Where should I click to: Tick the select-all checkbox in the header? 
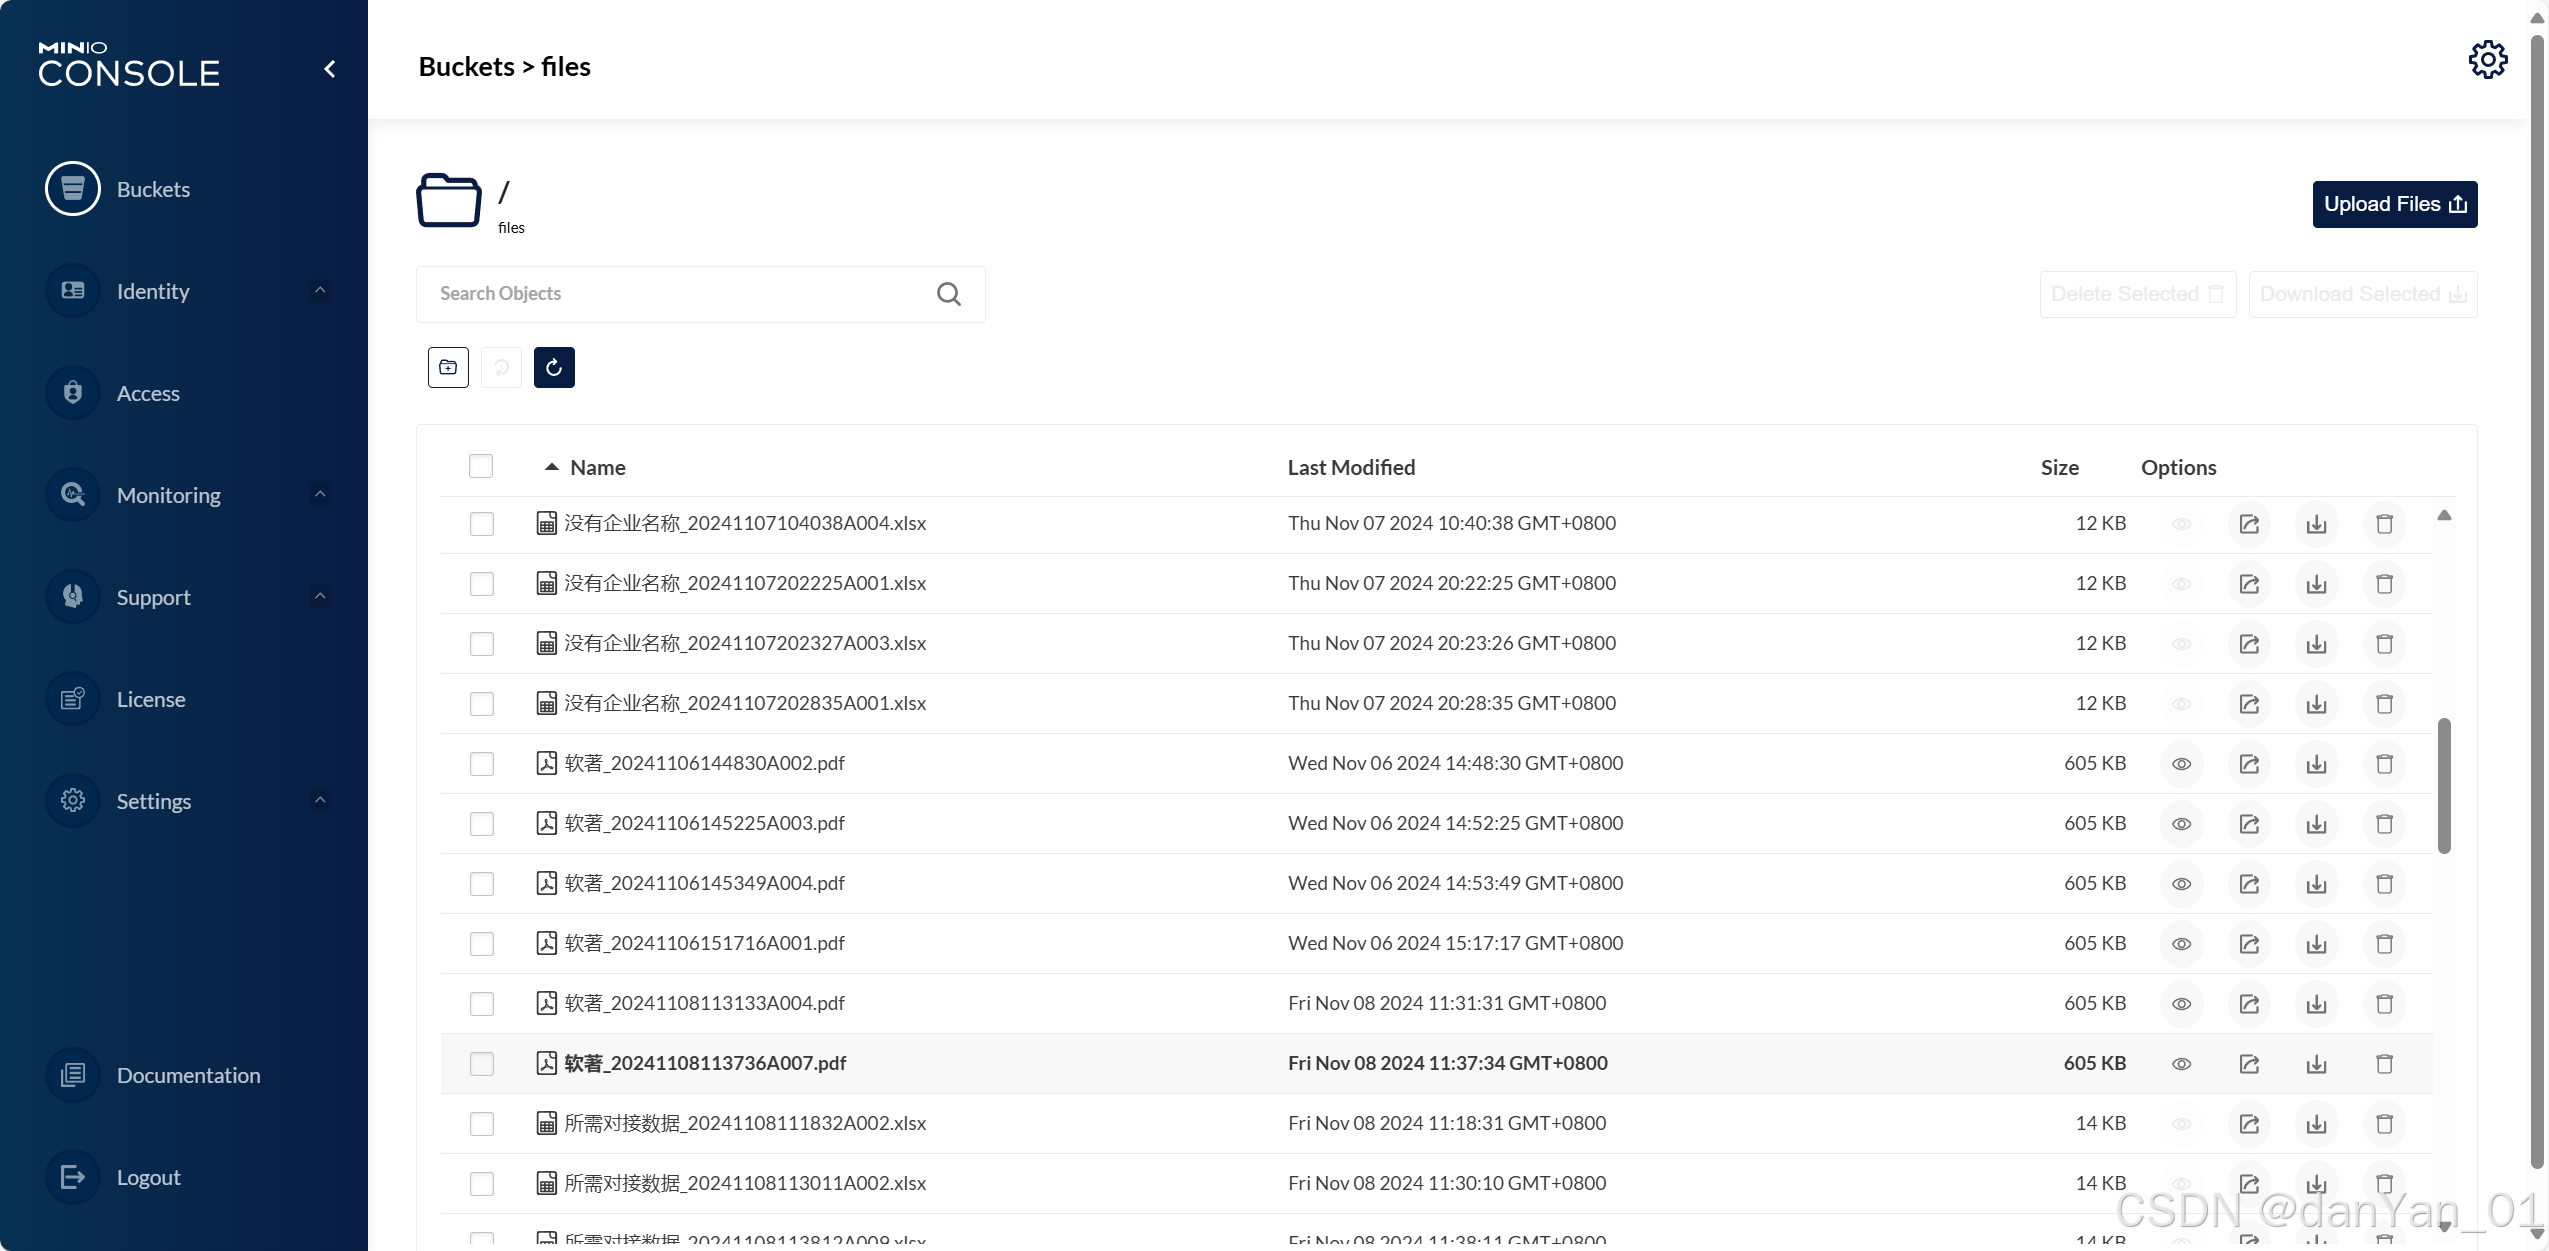coord(481,466)
